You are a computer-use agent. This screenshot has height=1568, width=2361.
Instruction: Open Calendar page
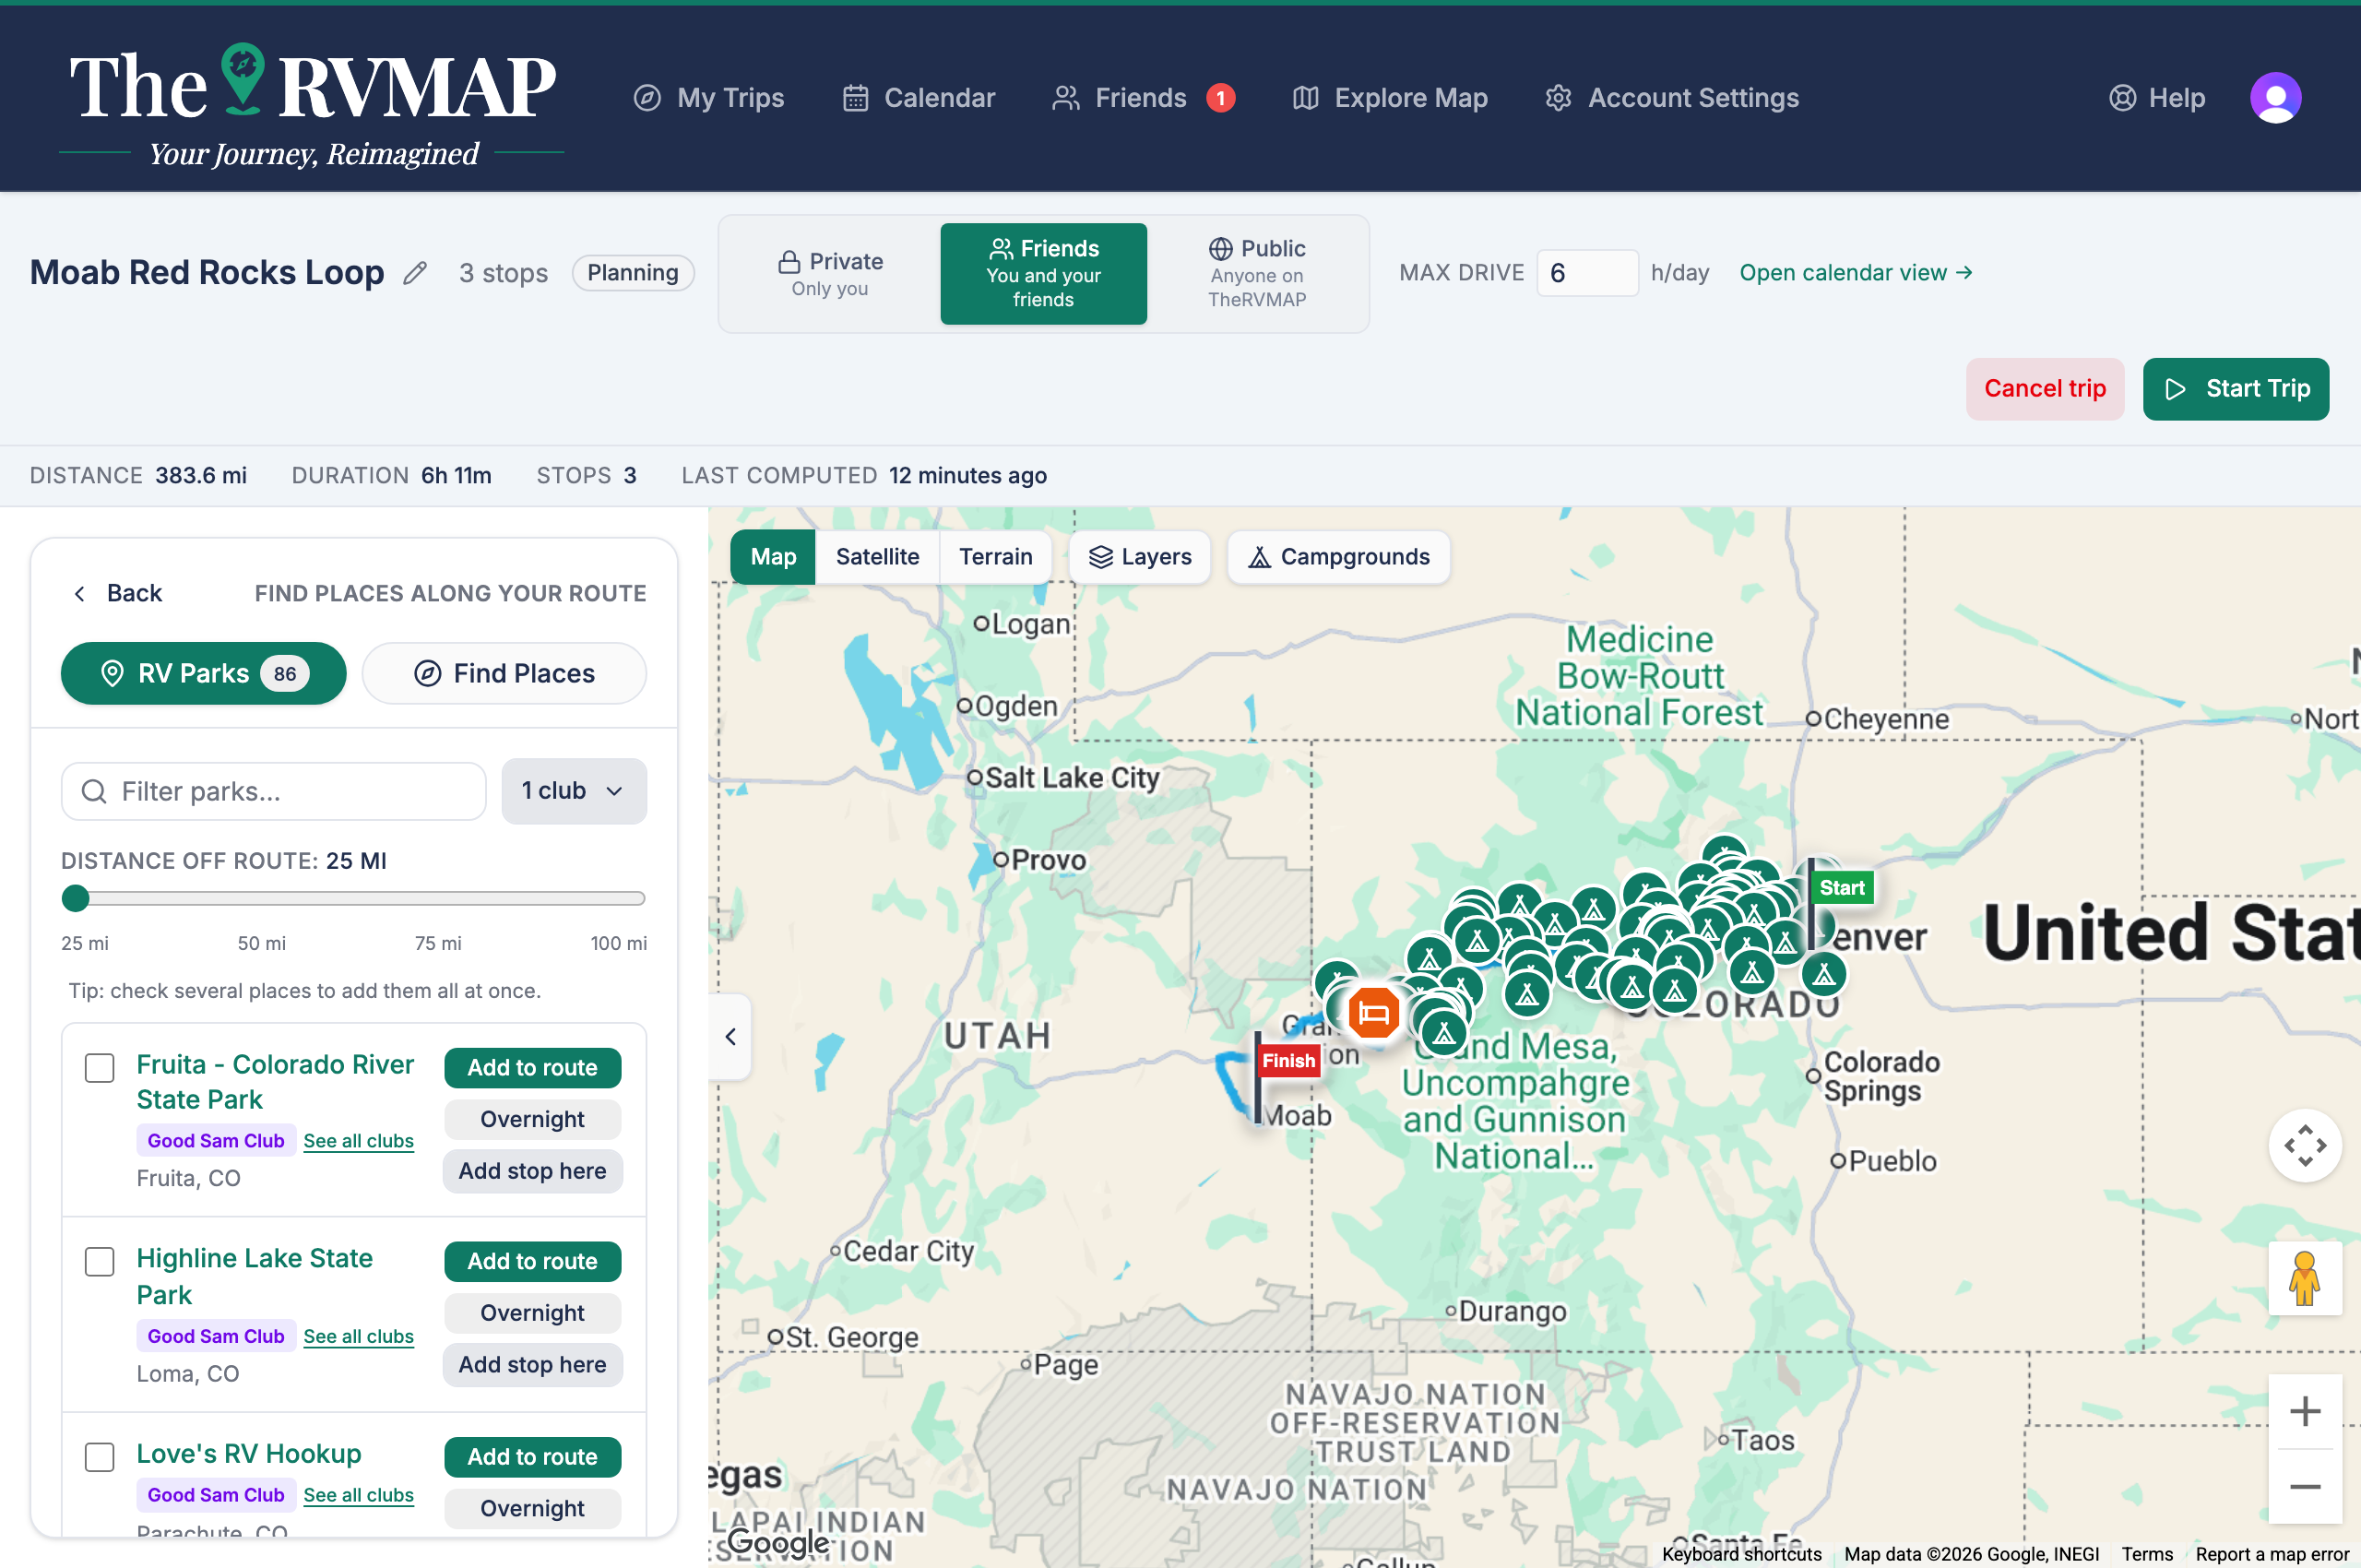pos(919,98)
